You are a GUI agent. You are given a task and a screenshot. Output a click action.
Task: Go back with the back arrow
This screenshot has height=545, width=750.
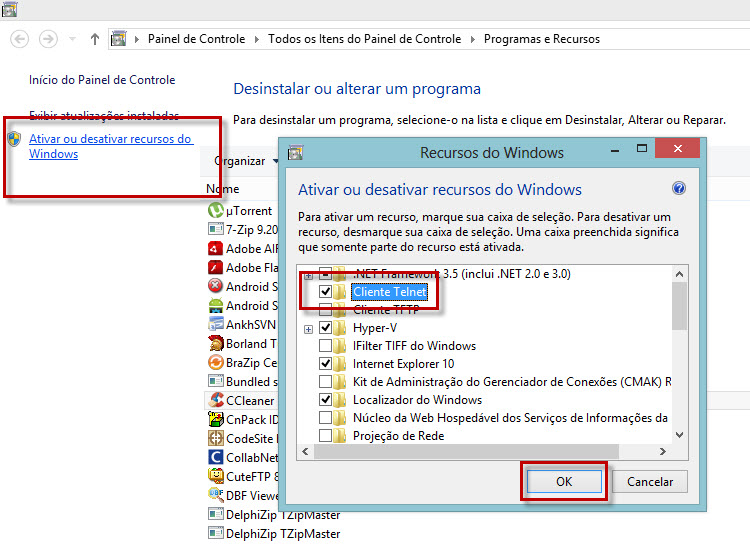coord(20,39)
